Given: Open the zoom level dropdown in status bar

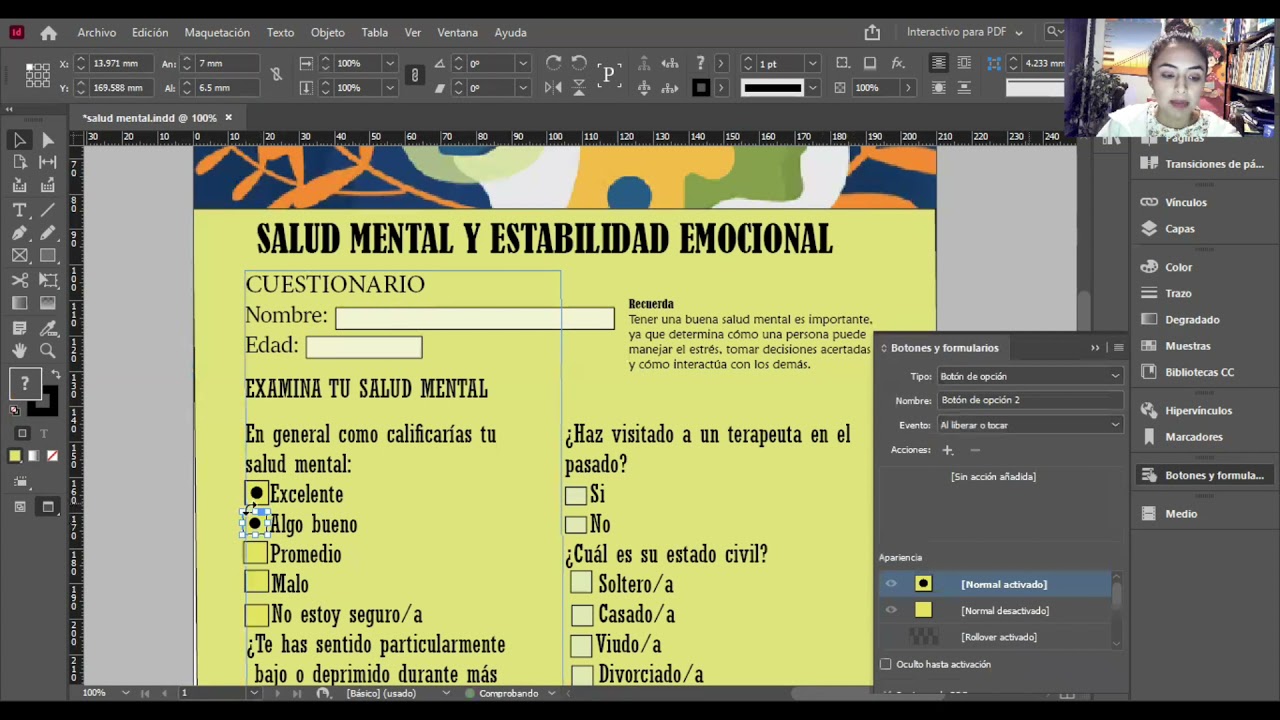Looking at the screenshot, I should click(x=125, y=693).
